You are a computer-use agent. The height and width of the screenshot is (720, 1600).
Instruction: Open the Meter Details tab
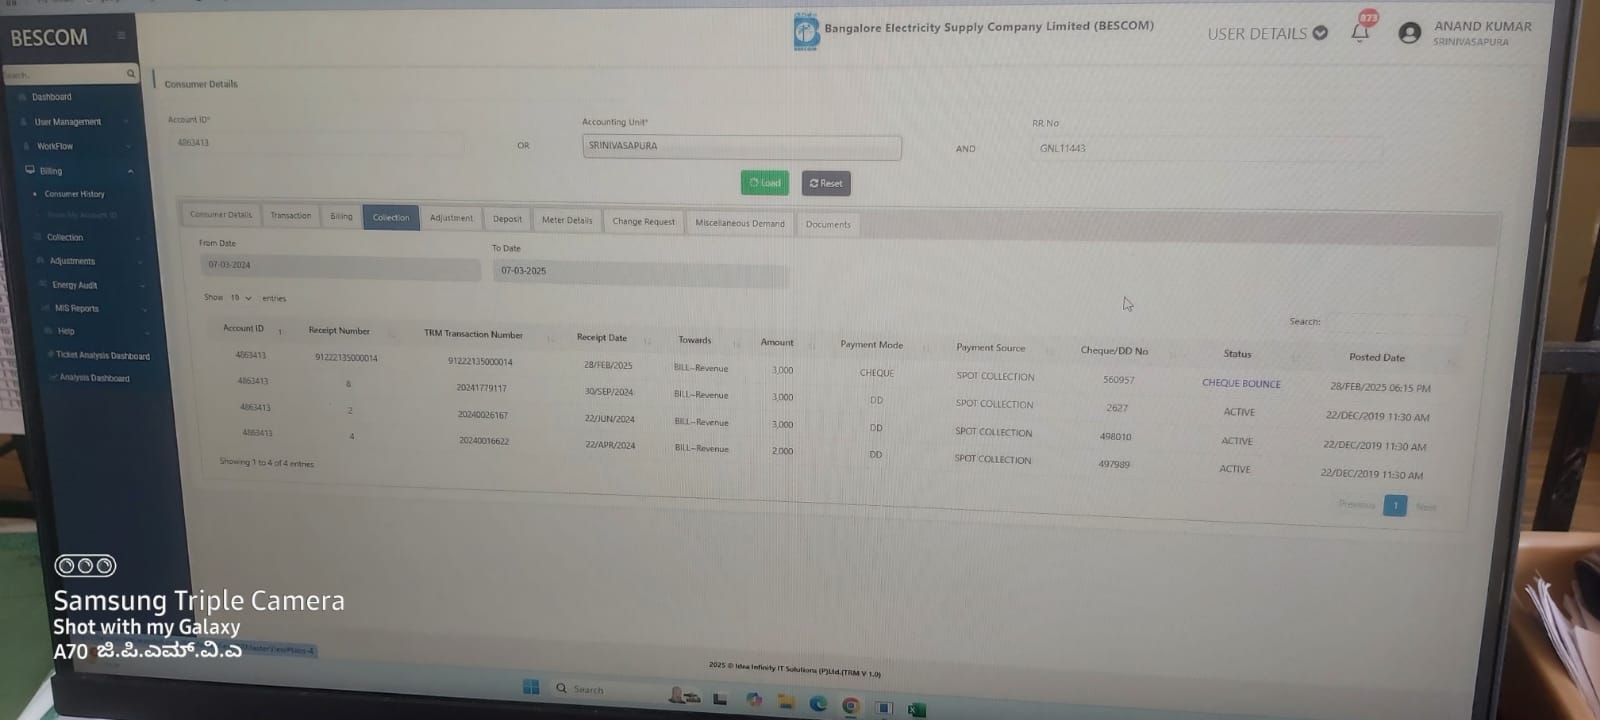point(567,220)
